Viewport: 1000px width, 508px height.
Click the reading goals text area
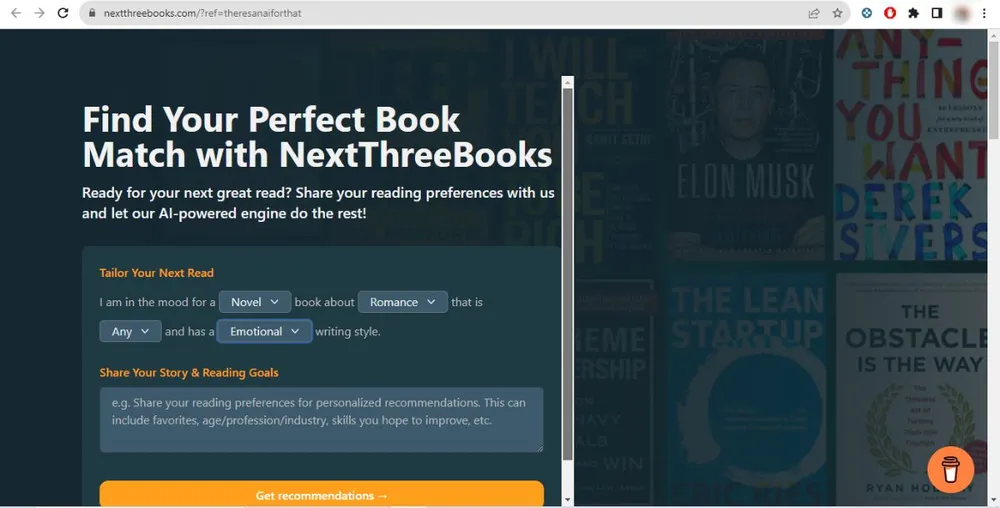[321, 420]
